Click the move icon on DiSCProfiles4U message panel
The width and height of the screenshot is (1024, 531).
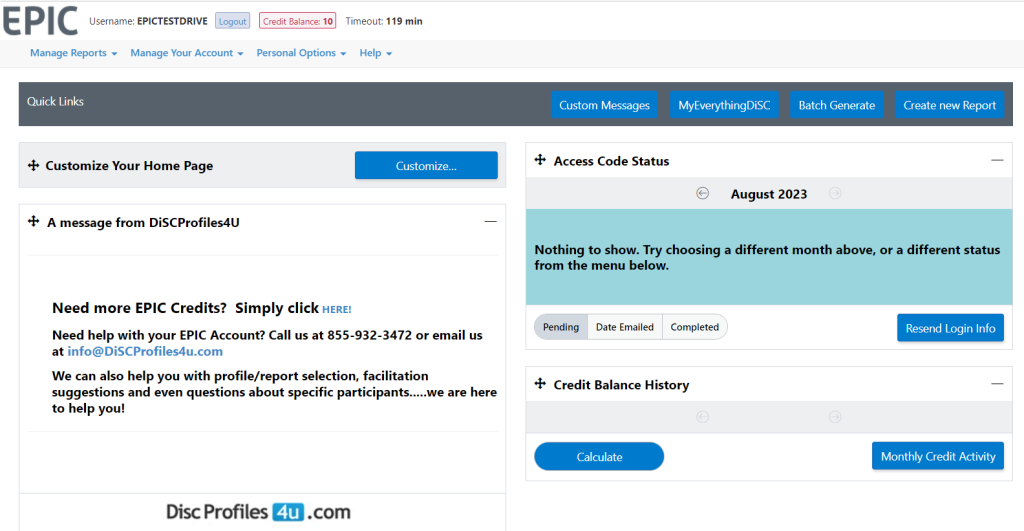(x=33, y=222)
